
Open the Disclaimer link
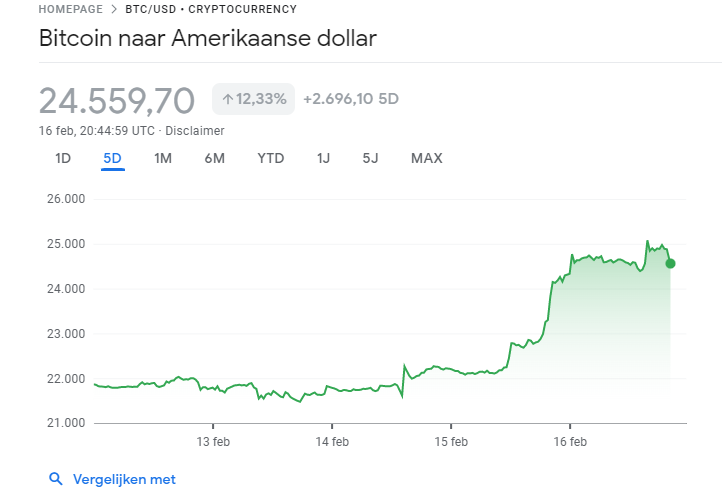[195, 131]
